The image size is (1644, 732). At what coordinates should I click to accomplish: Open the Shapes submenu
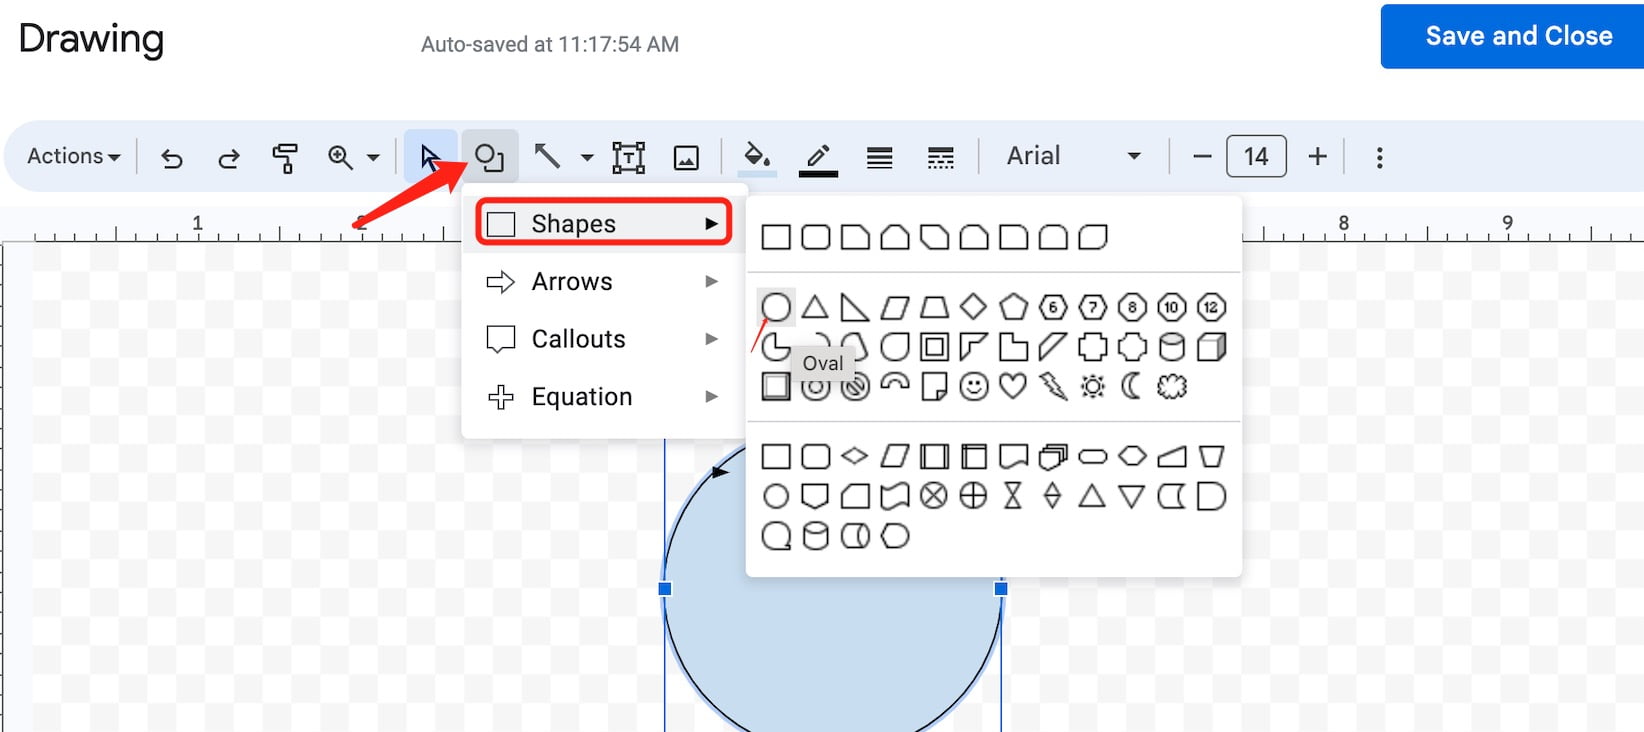(x=603, y=223)
